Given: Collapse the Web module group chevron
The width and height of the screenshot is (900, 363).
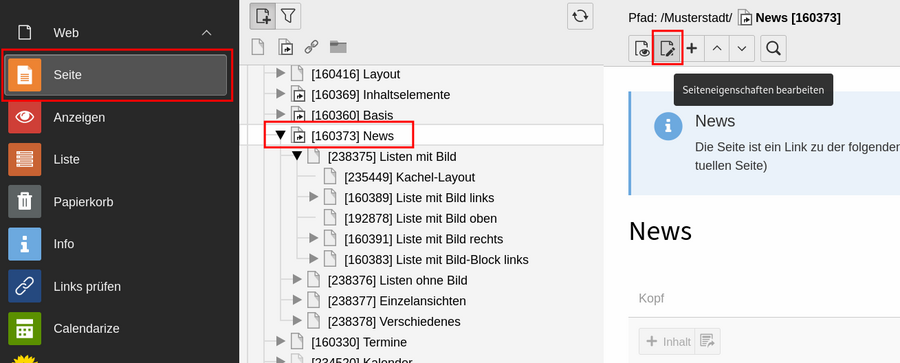Looking at the screenshot, I should [x=207, y=33].
